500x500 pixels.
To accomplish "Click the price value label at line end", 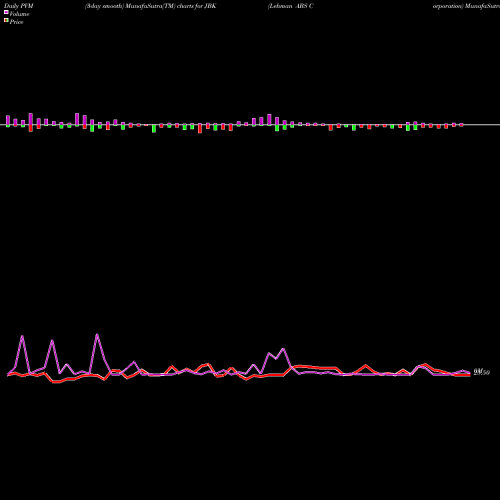I will [482, 372].
